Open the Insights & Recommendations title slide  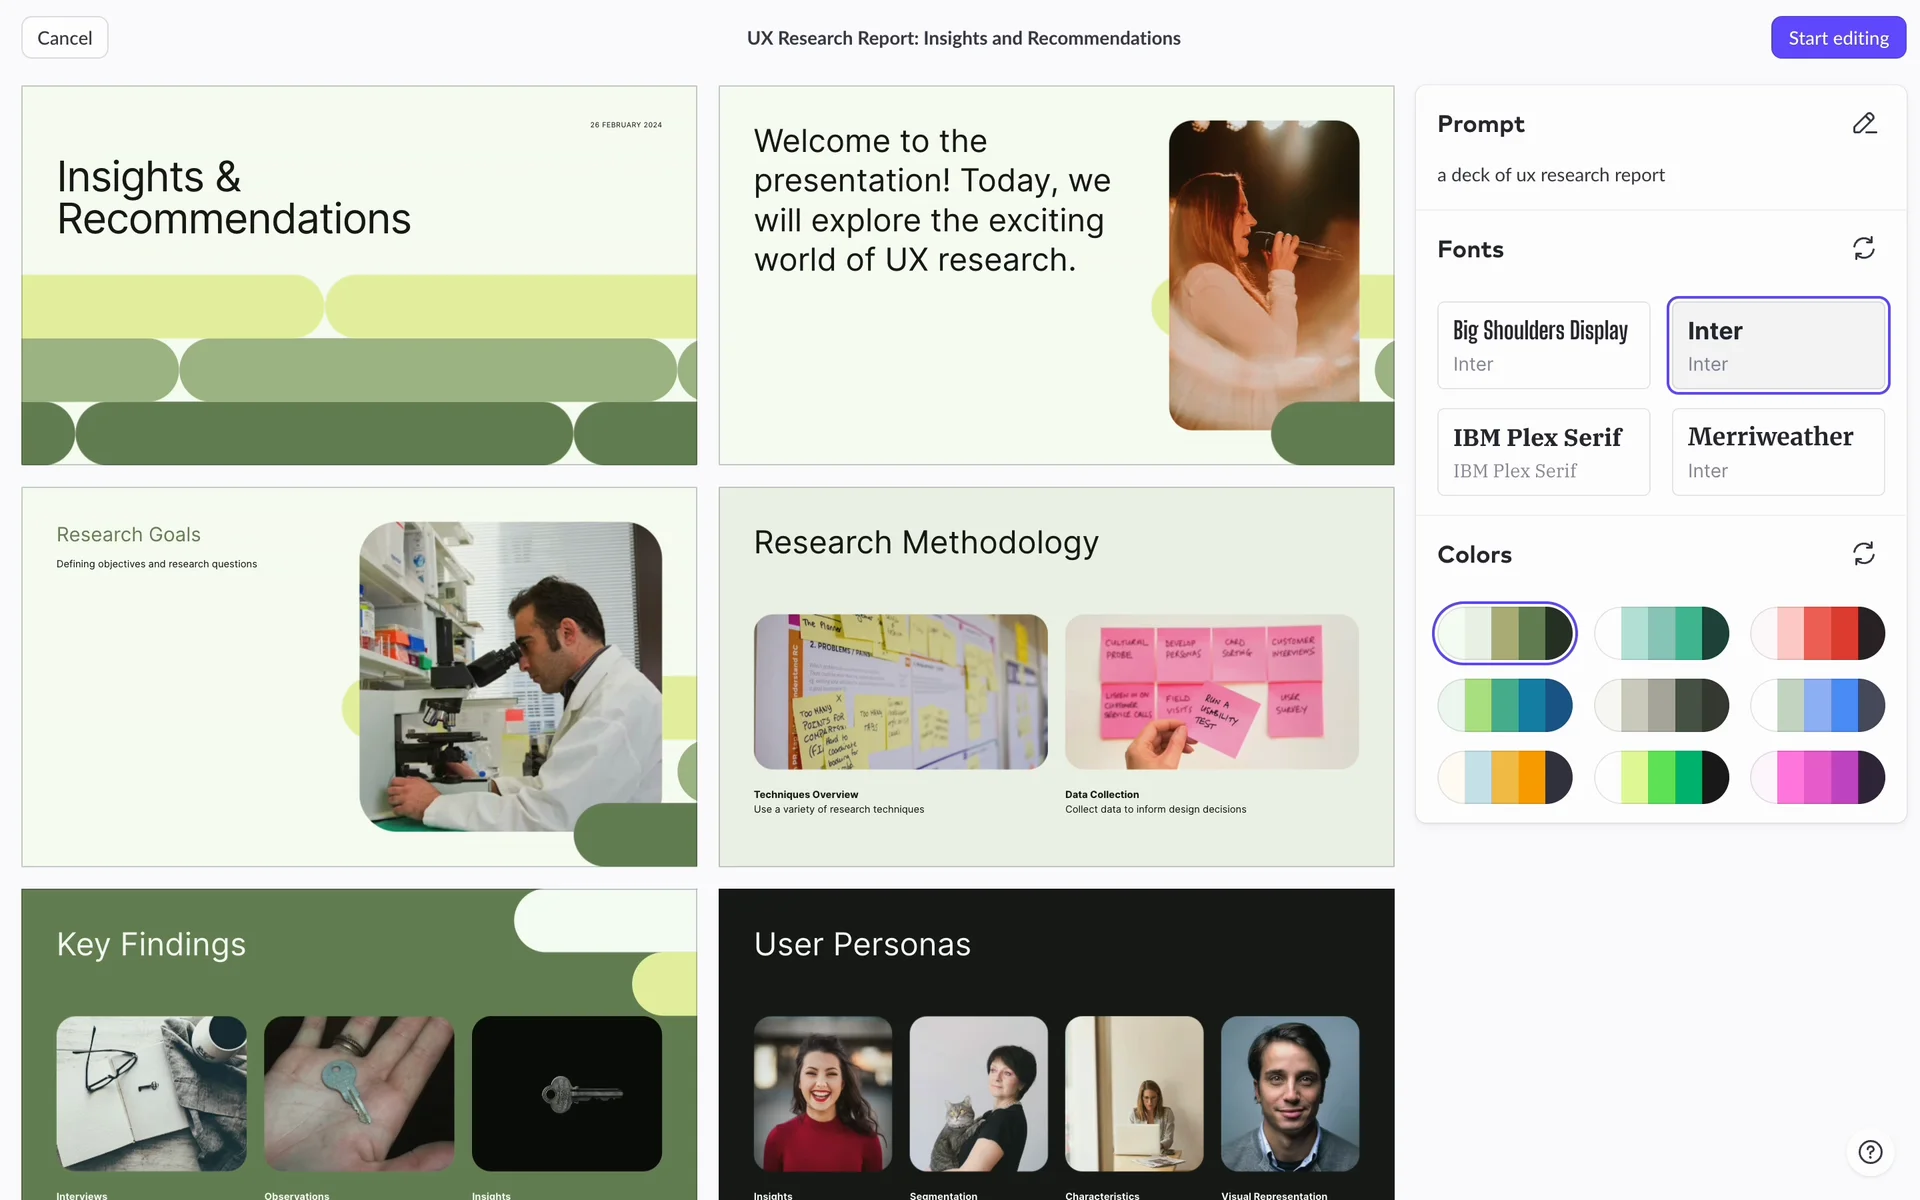(359, 275)
